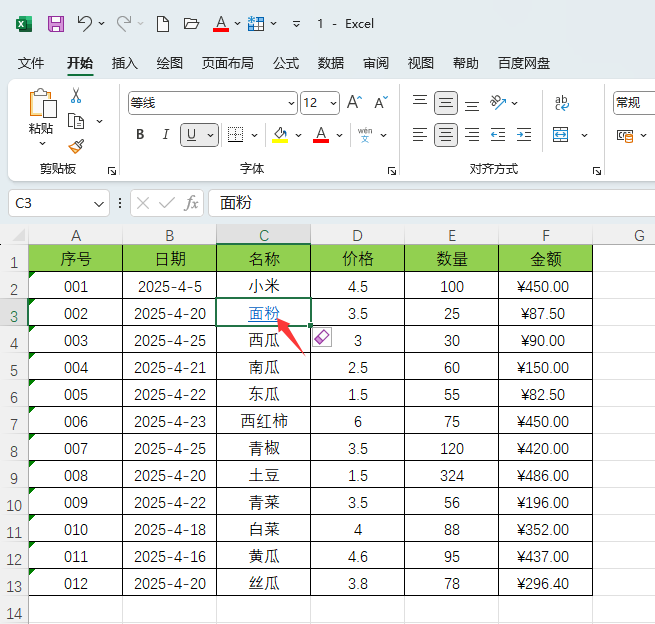Toggle bold formatting
Viewport: 655px width, 624px height.
[140, 134]
